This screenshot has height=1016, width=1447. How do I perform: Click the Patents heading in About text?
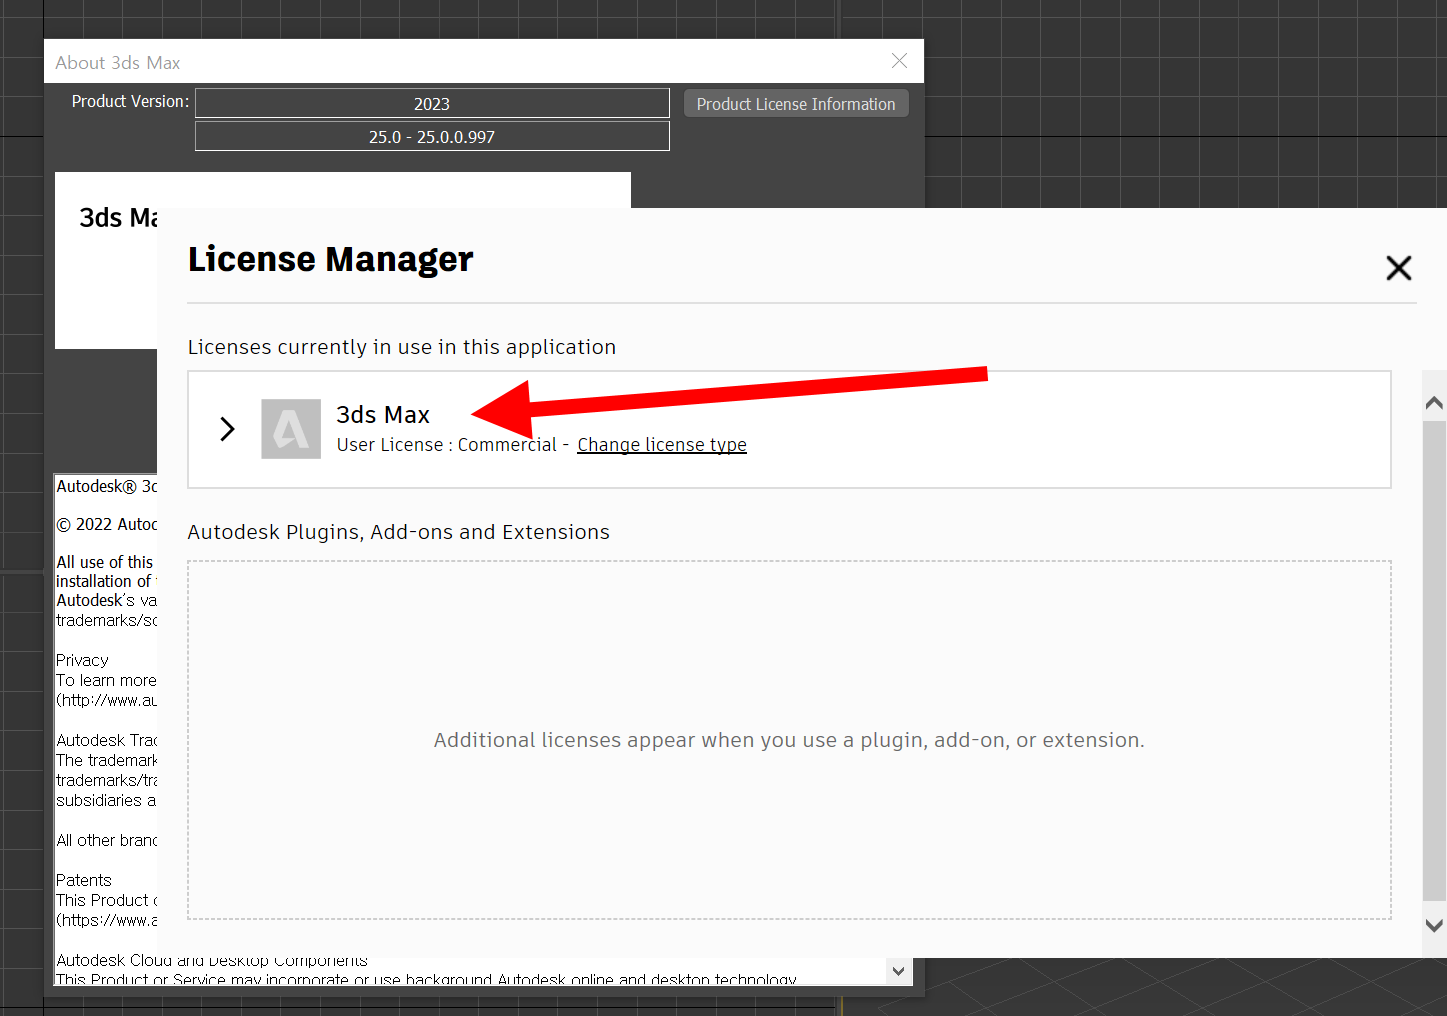(x=84, y=880)
